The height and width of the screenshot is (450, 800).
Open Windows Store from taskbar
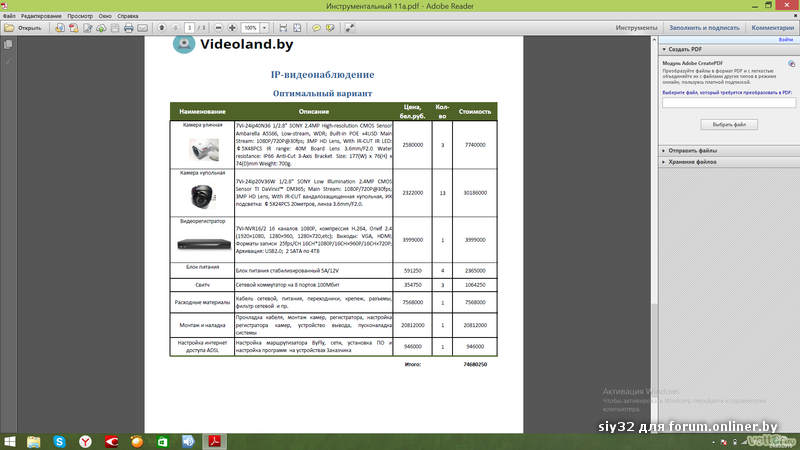[x=162, y=441]
